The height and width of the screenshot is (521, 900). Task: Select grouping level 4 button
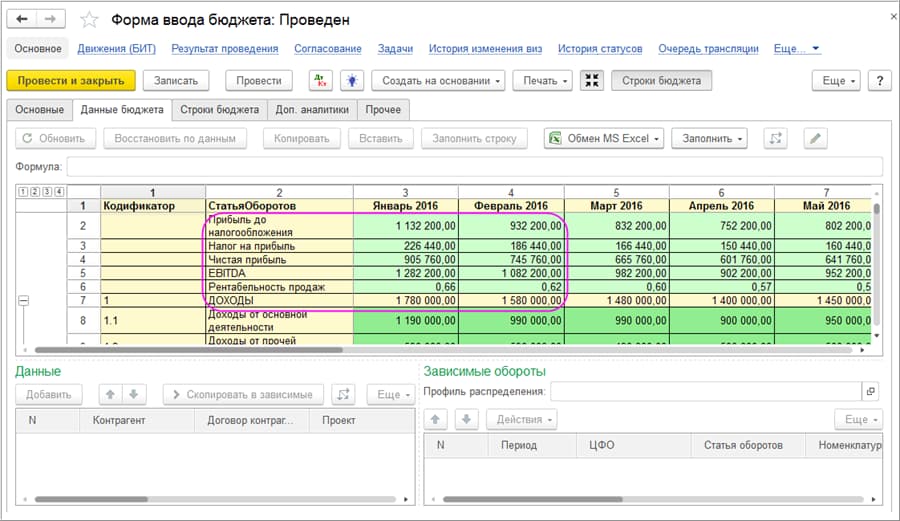coord(59,192)
